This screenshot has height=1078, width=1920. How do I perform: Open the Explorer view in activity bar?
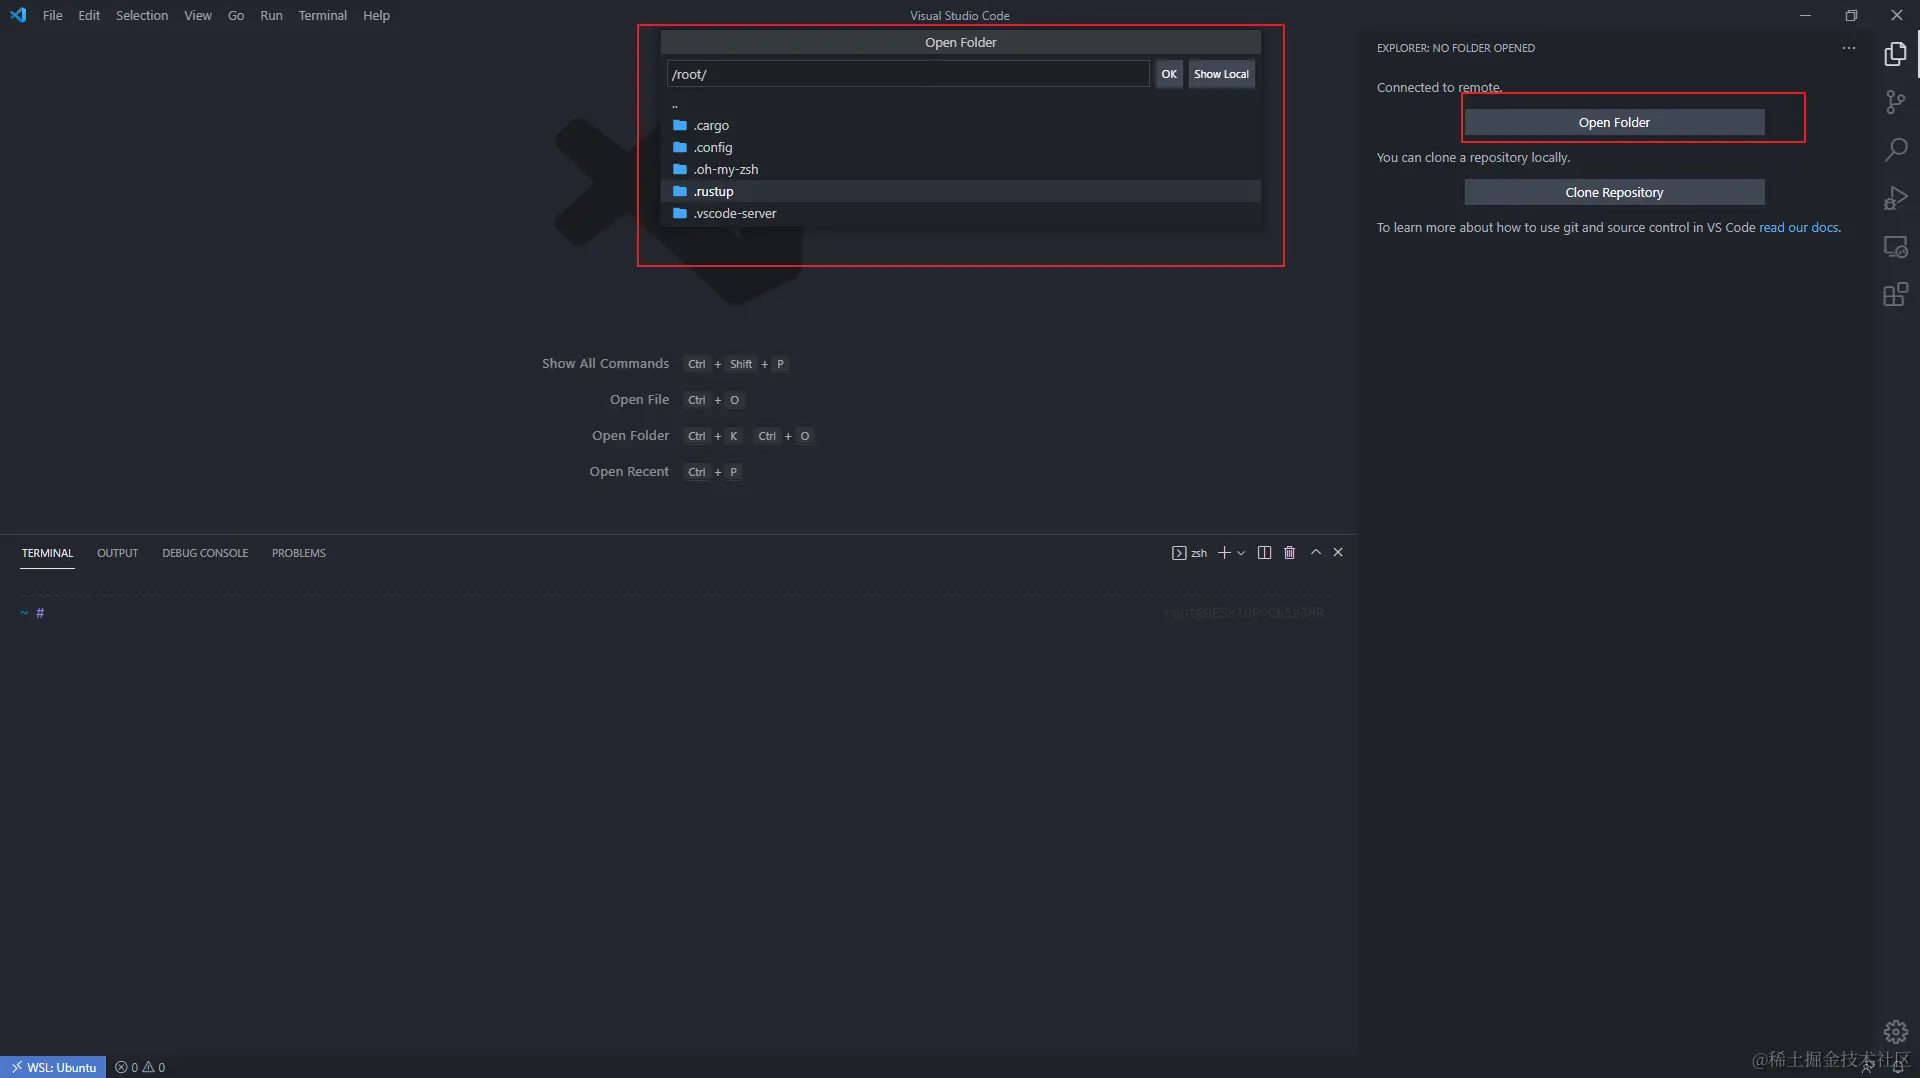pos(1895,54)
